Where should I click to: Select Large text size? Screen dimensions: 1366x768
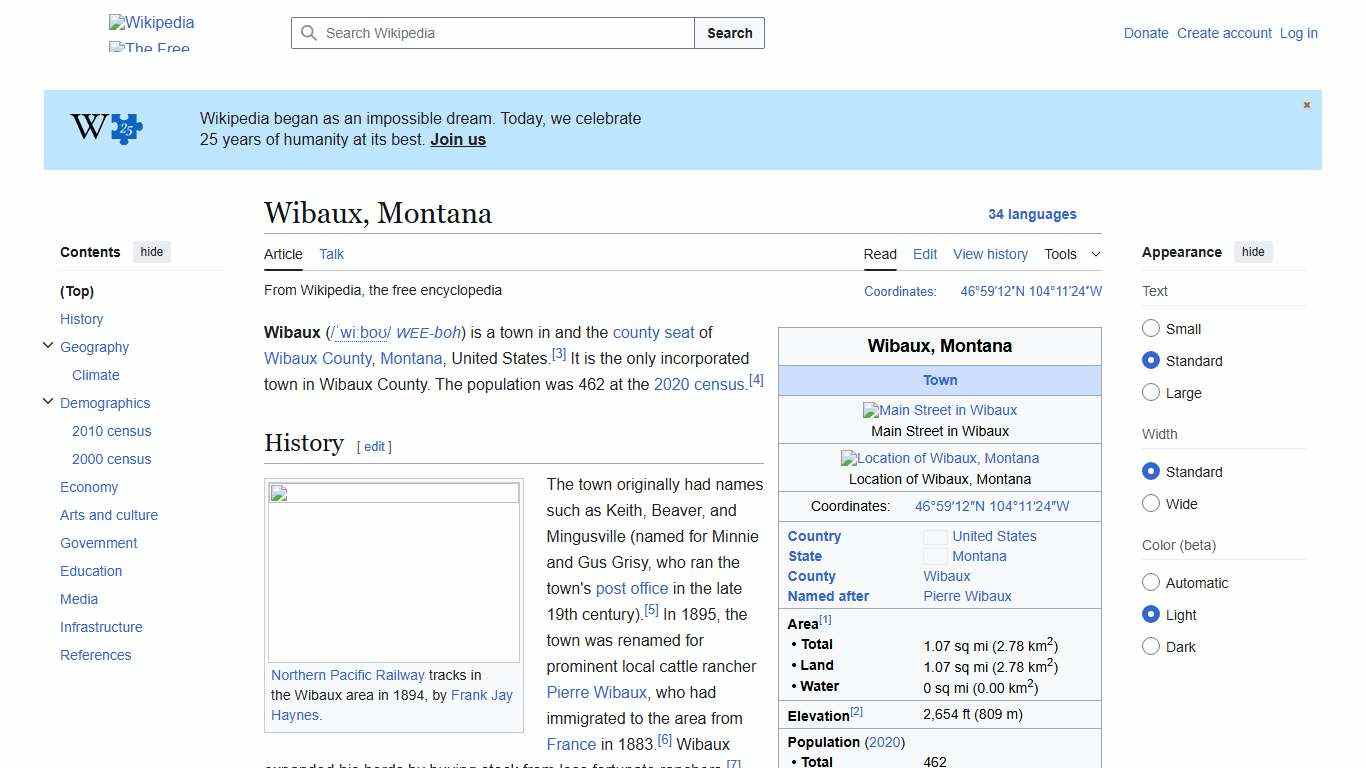tap(1151, 392)
